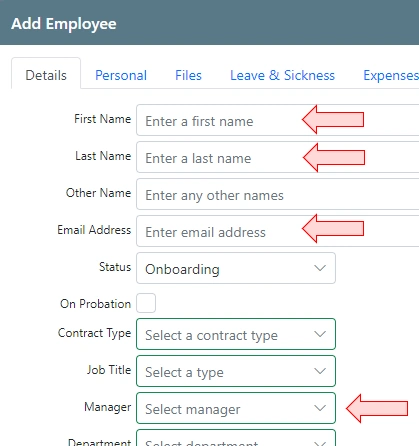Open the Personal tab
The image size is (419, 446).
click(121, 75)
